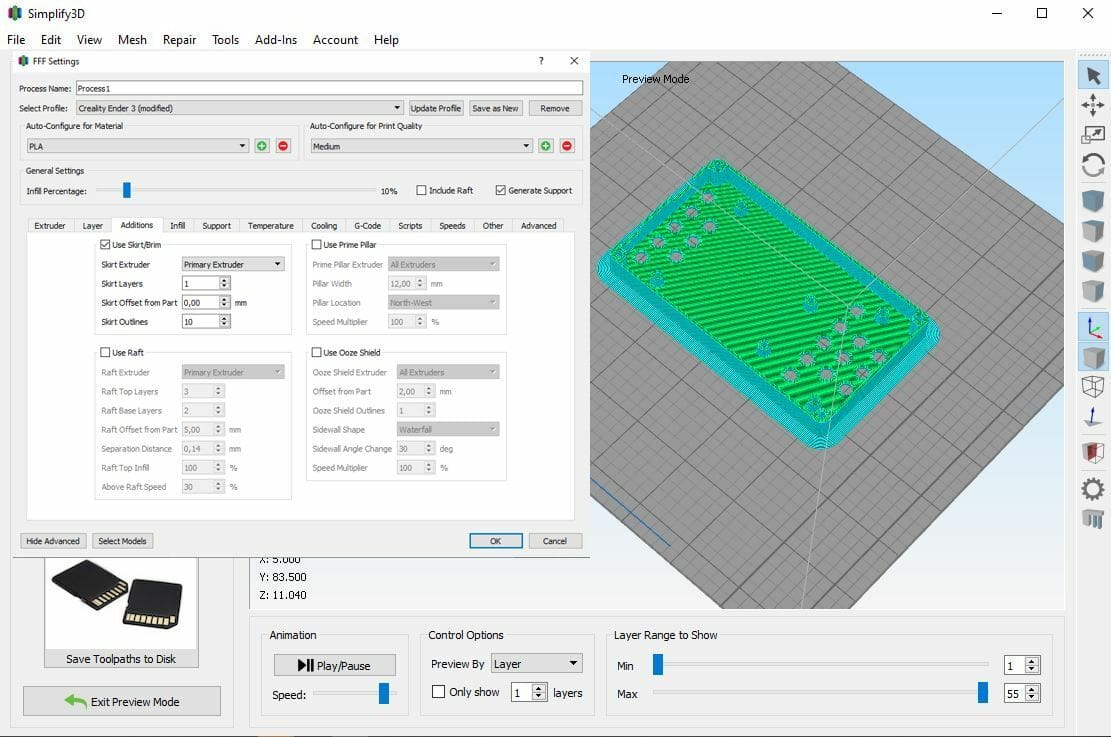This screenshot has width=1111, height=737.
Task: Switch to the Support tab
Action: click(x=216, y=225)
